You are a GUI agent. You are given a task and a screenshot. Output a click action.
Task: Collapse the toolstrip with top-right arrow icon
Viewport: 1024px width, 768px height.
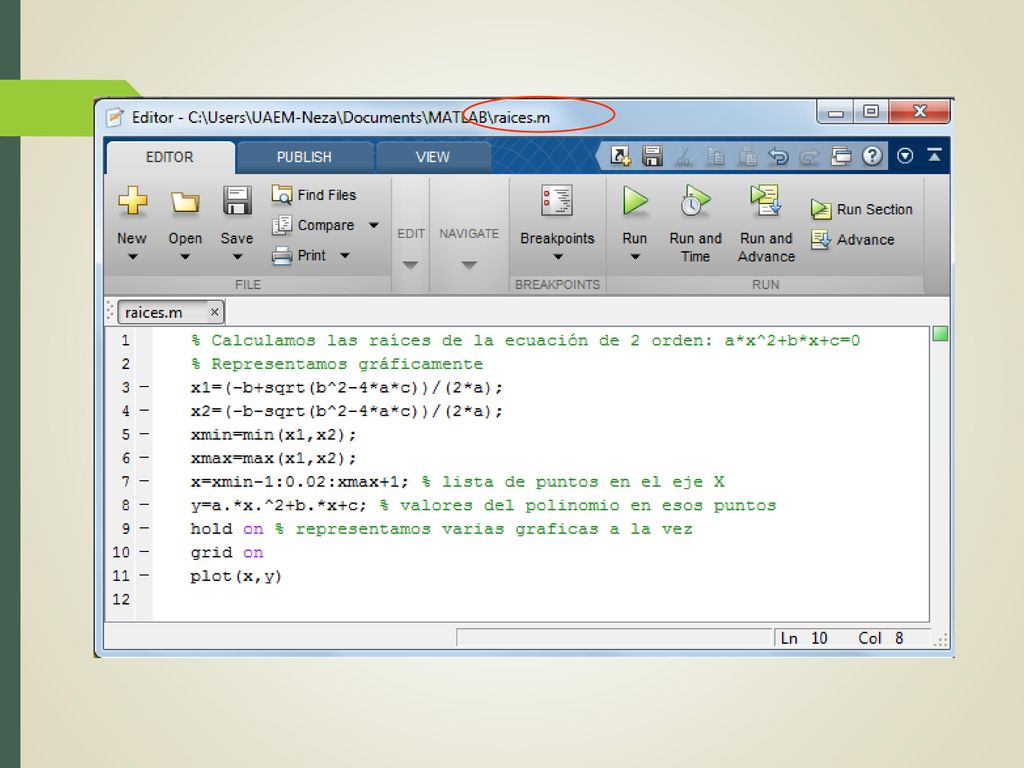click(x=935, y=155)
